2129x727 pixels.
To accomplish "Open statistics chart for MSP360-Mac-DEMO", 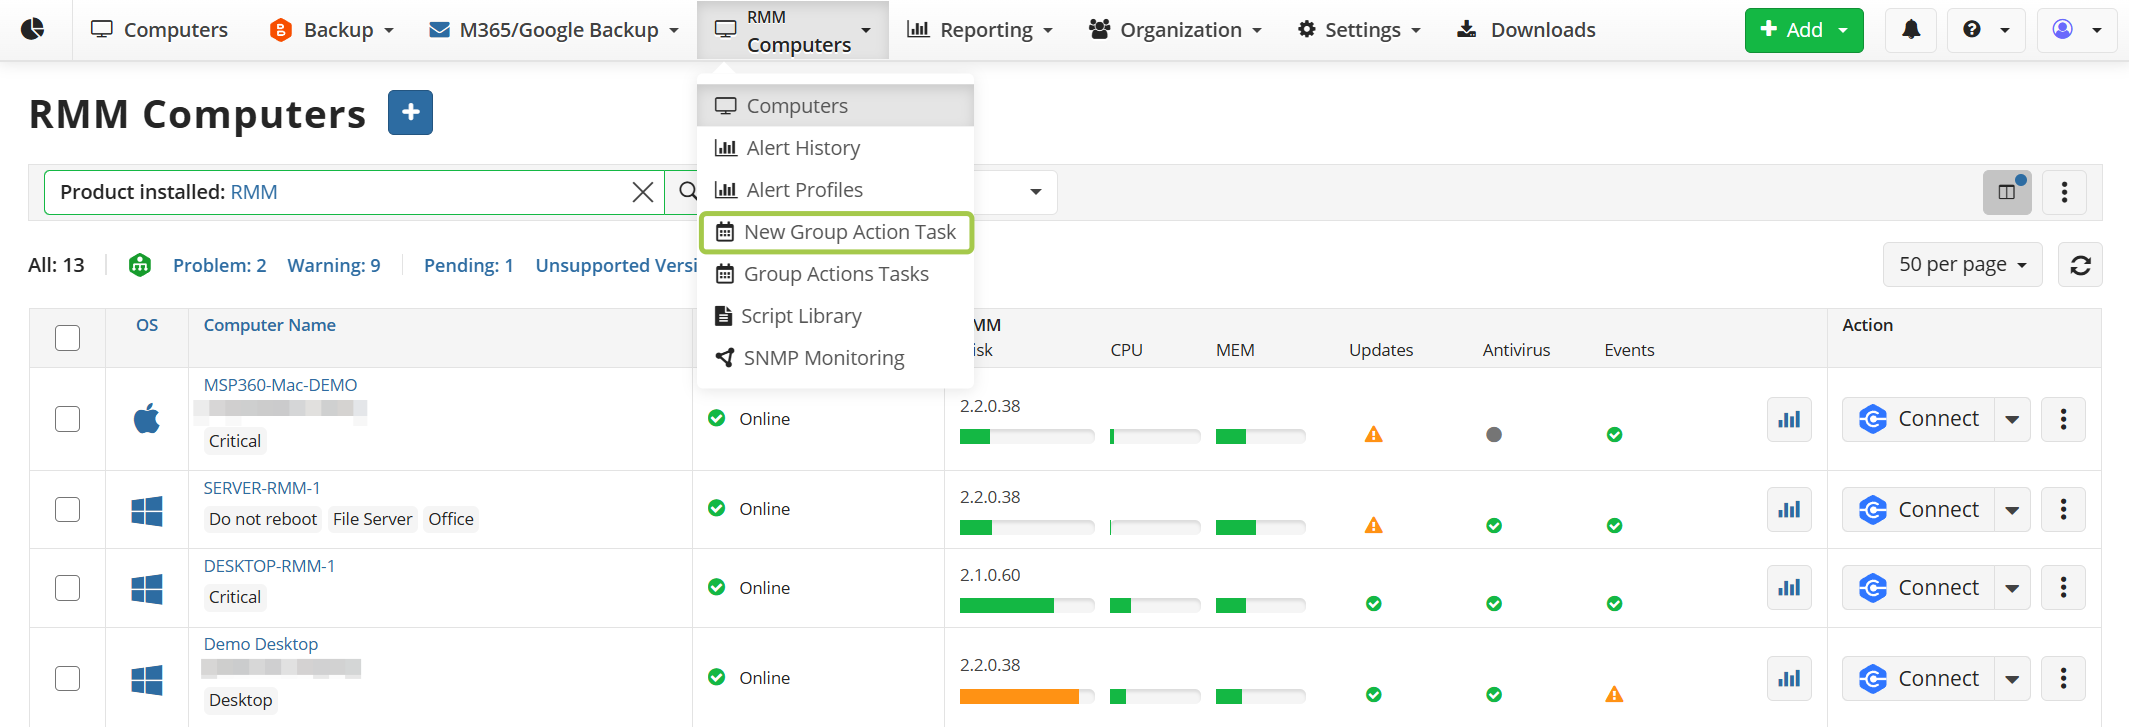I will 1788,419.
